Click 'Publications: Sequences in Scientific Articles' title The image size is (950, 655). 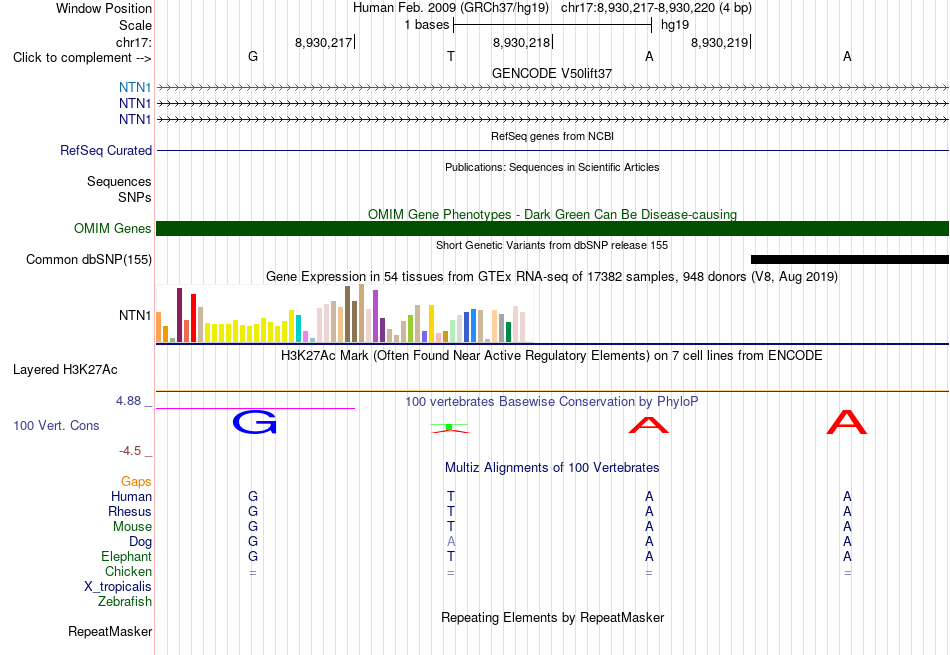(552, 167)
